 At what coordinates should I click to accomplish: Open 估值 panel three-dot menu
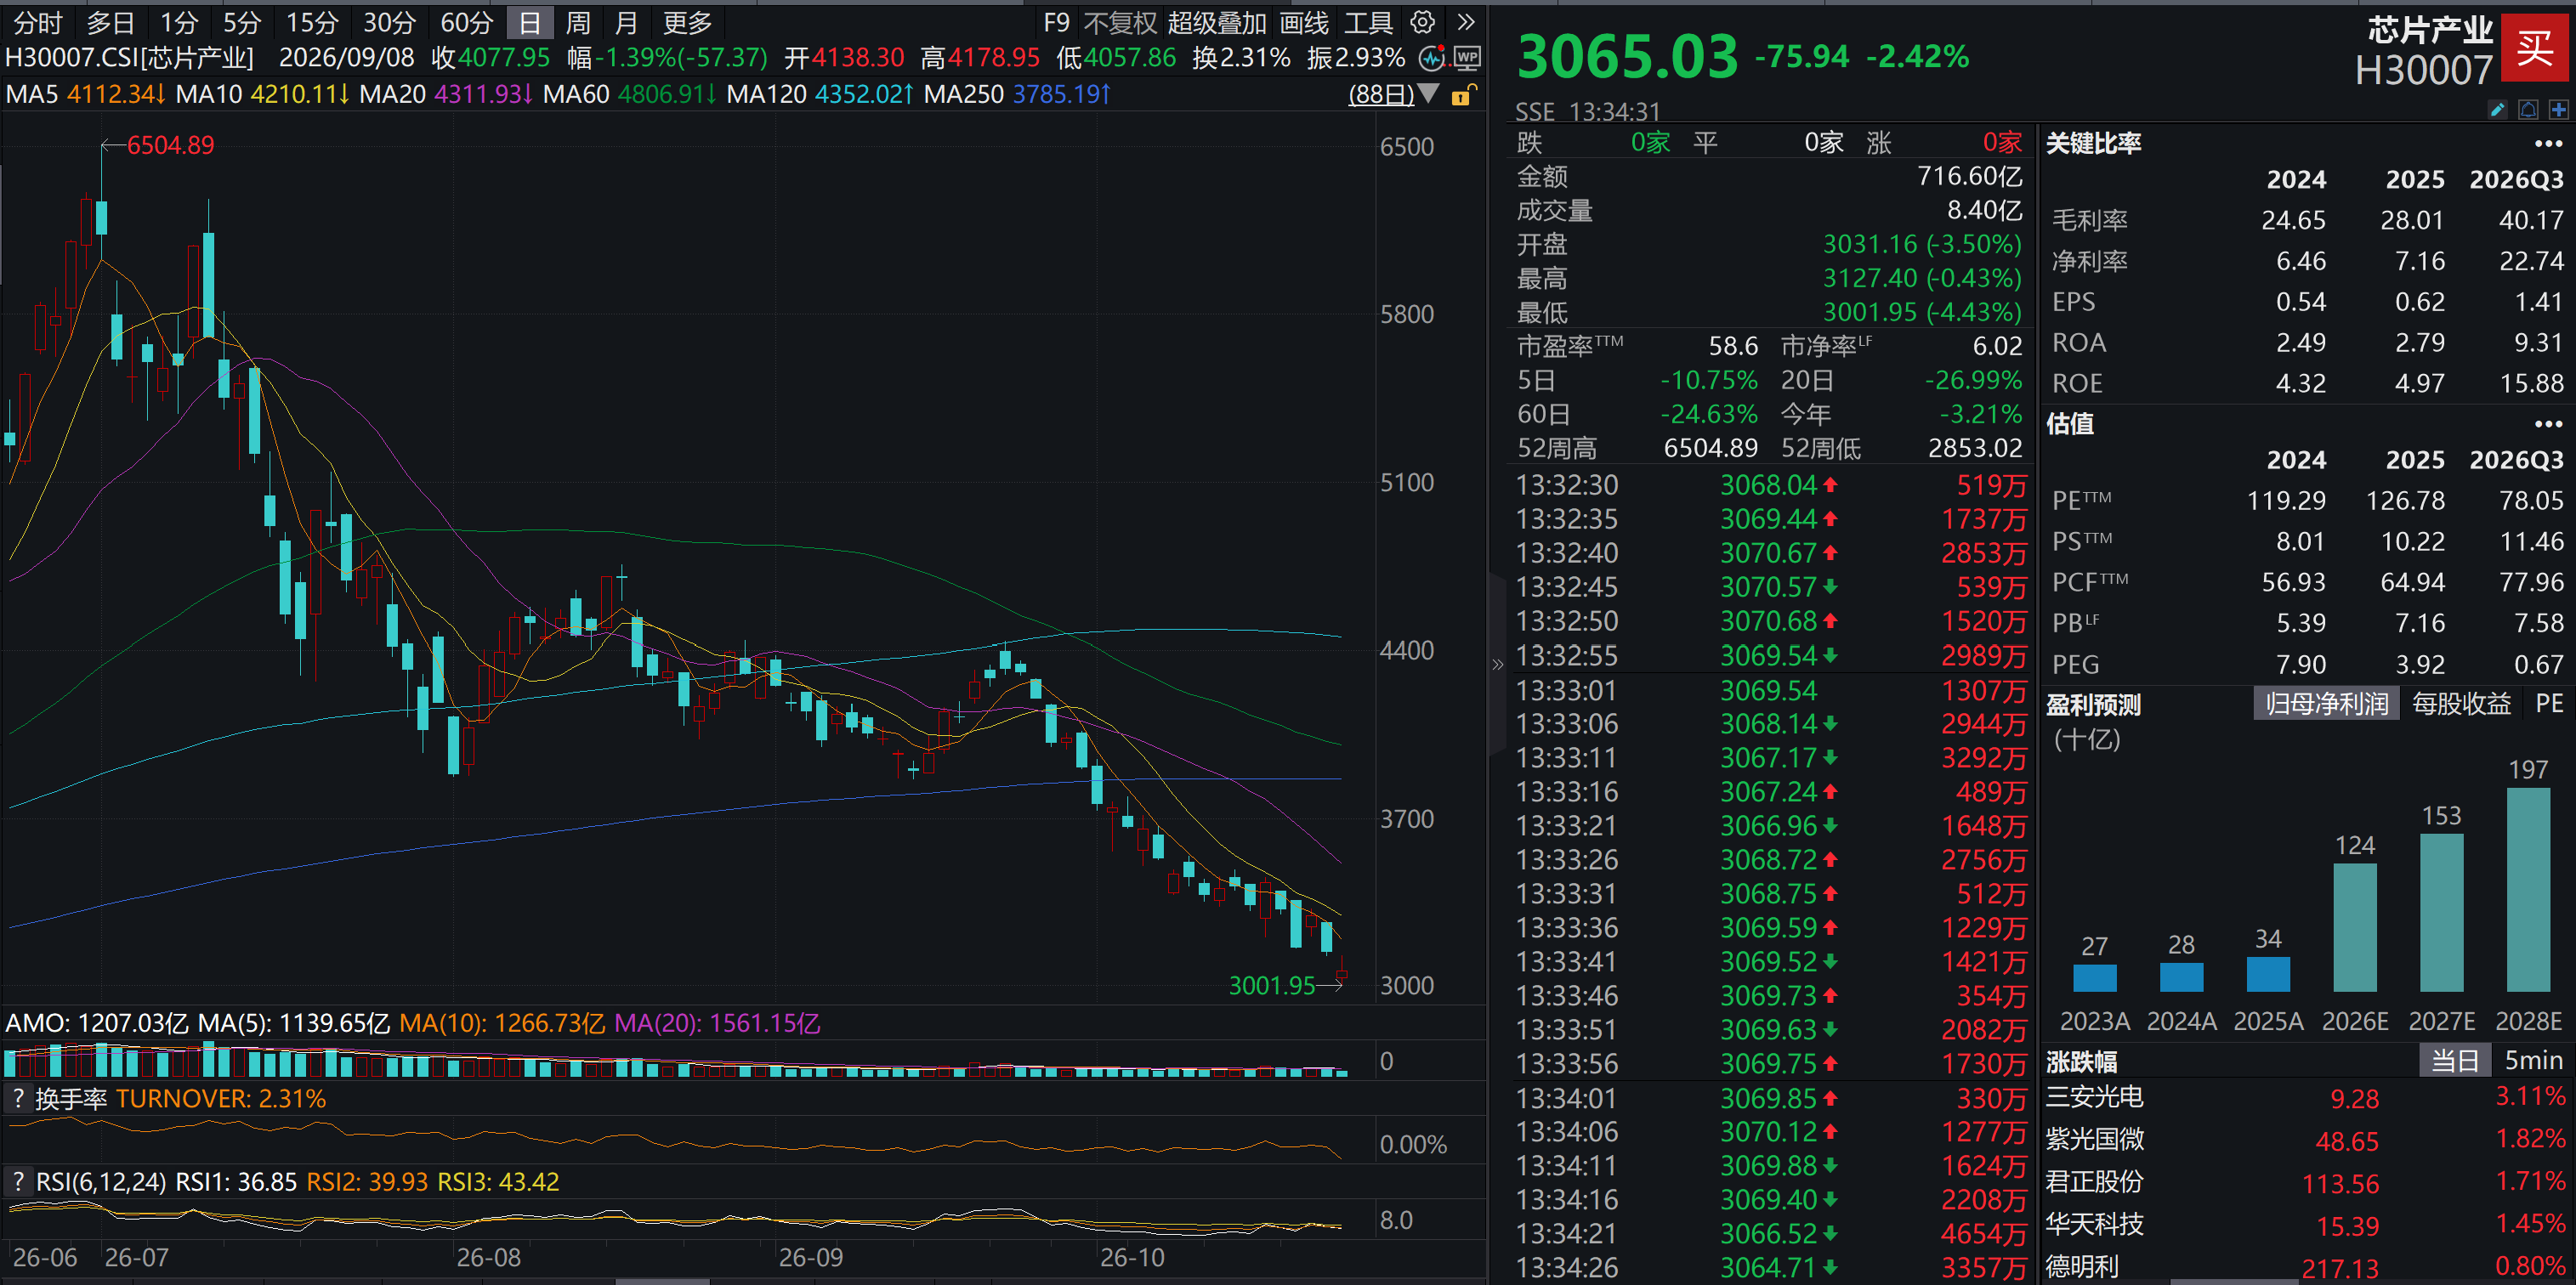click(x=2548, y=424)
